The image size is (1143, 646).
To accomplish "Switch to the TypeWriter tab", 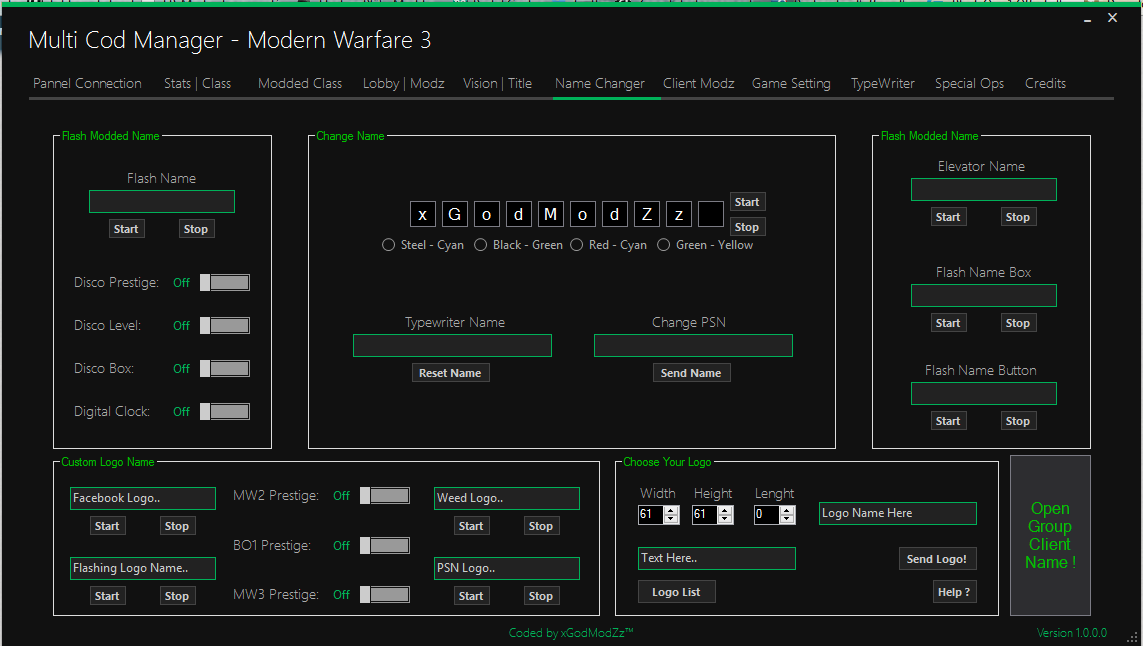I will tap(882, 83).
